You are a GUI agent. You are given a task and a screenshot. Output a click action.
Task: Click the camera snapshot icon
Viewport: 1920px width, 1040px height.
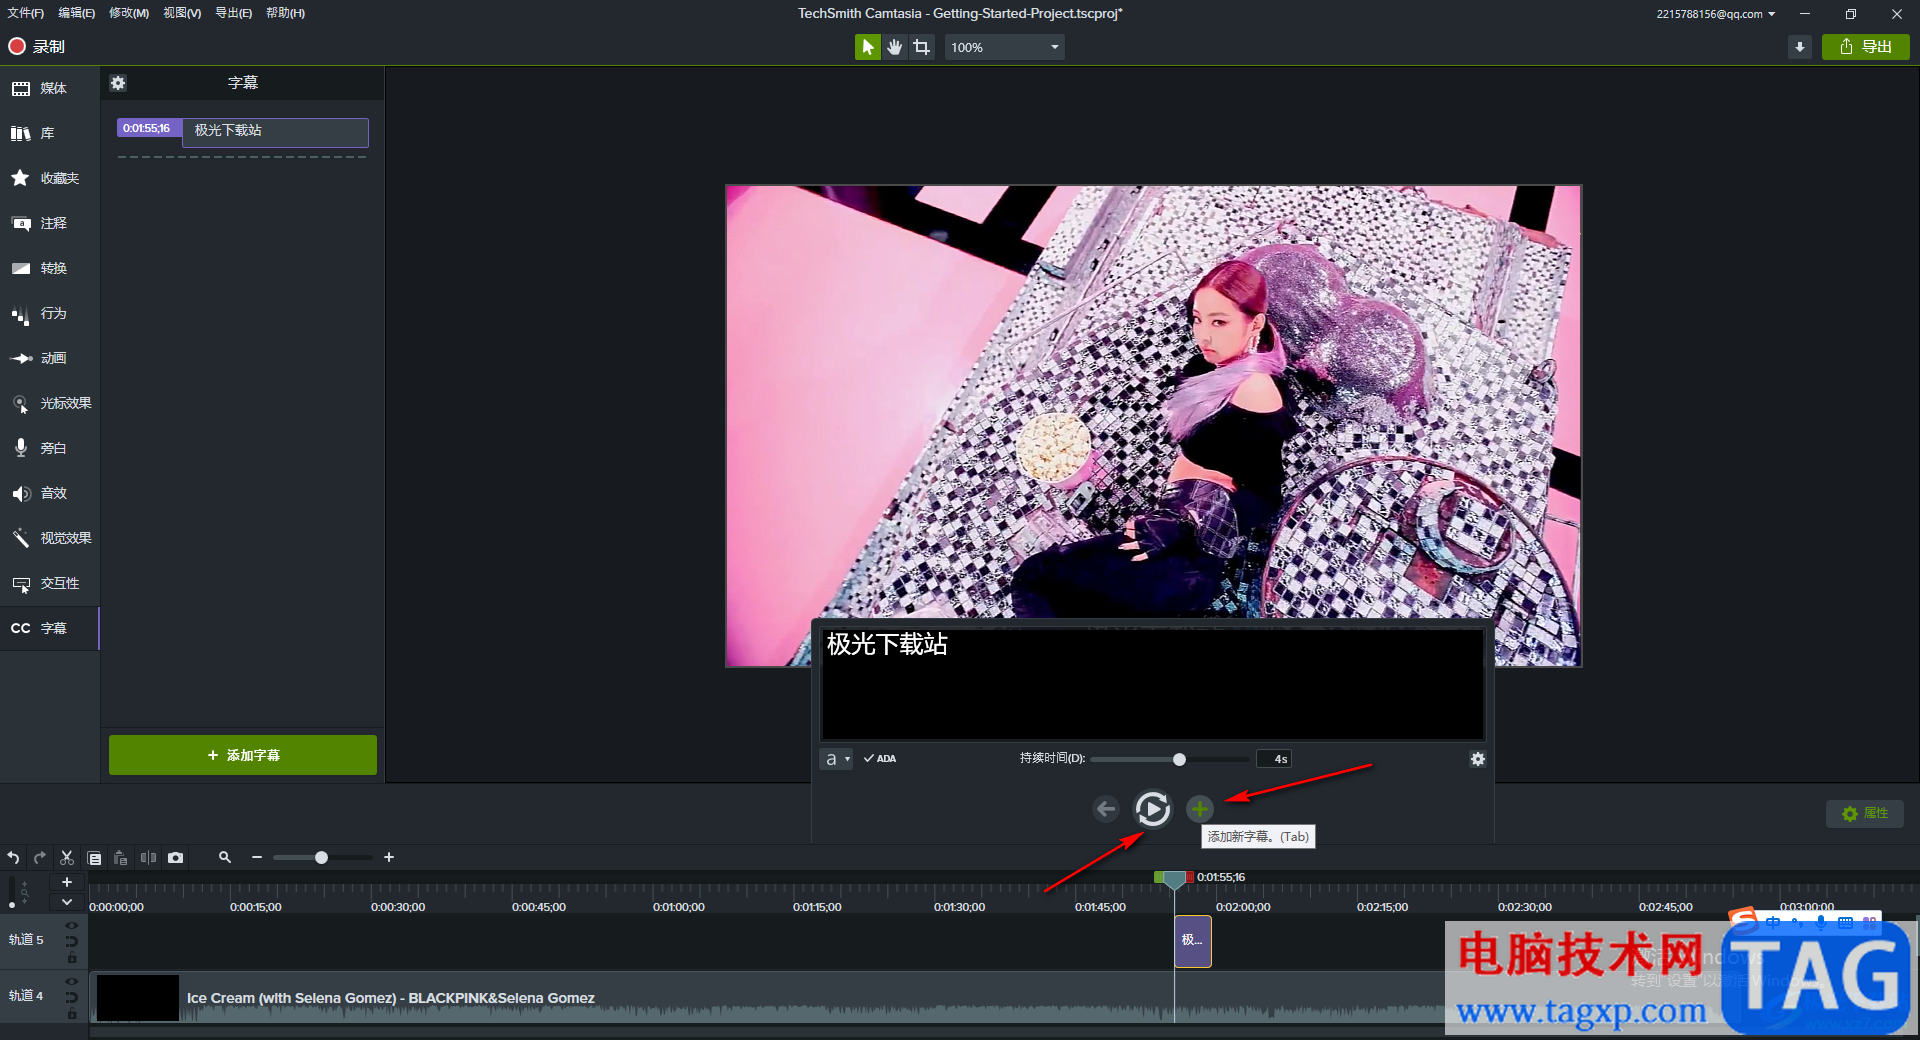point(176,858)
